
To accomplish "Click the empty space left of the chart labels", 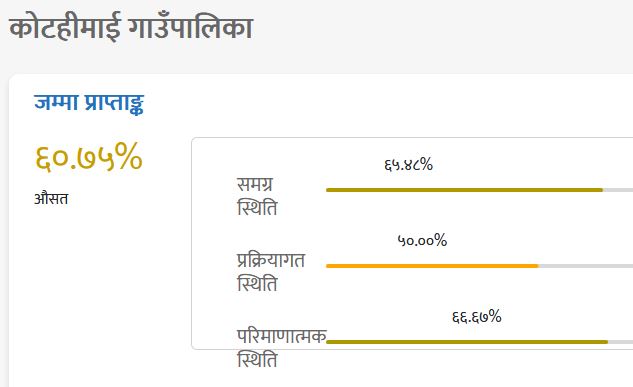I will [x=214, y=242].
